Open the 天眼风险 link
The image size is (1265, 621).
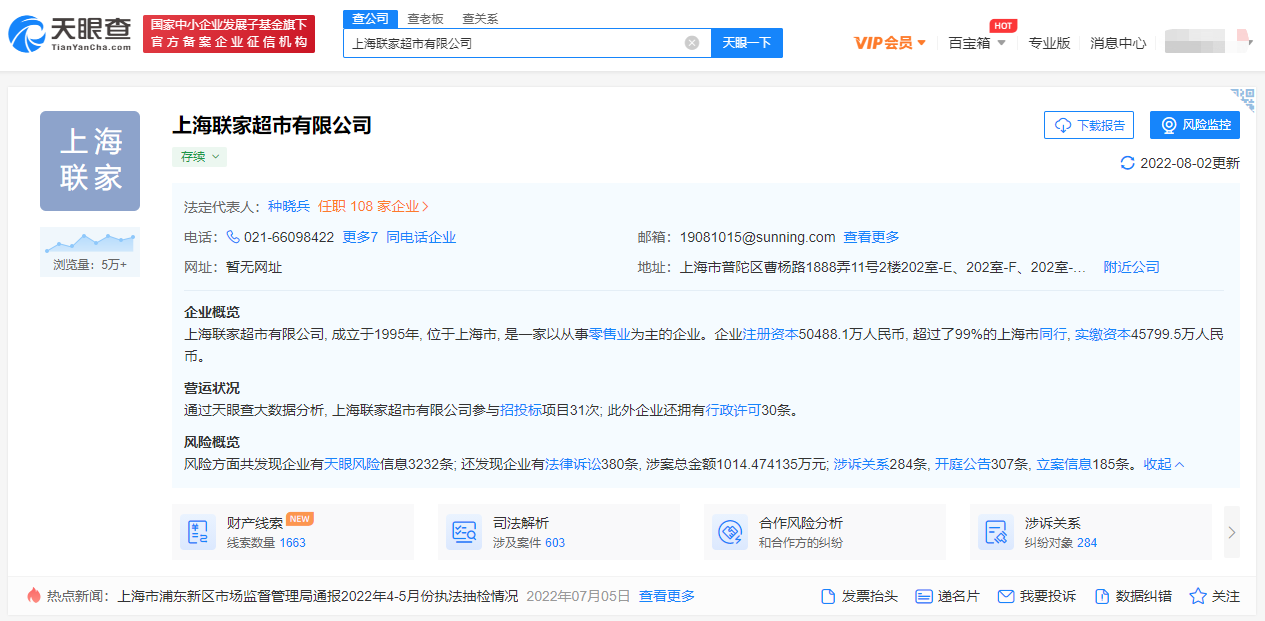click(352, 464)
